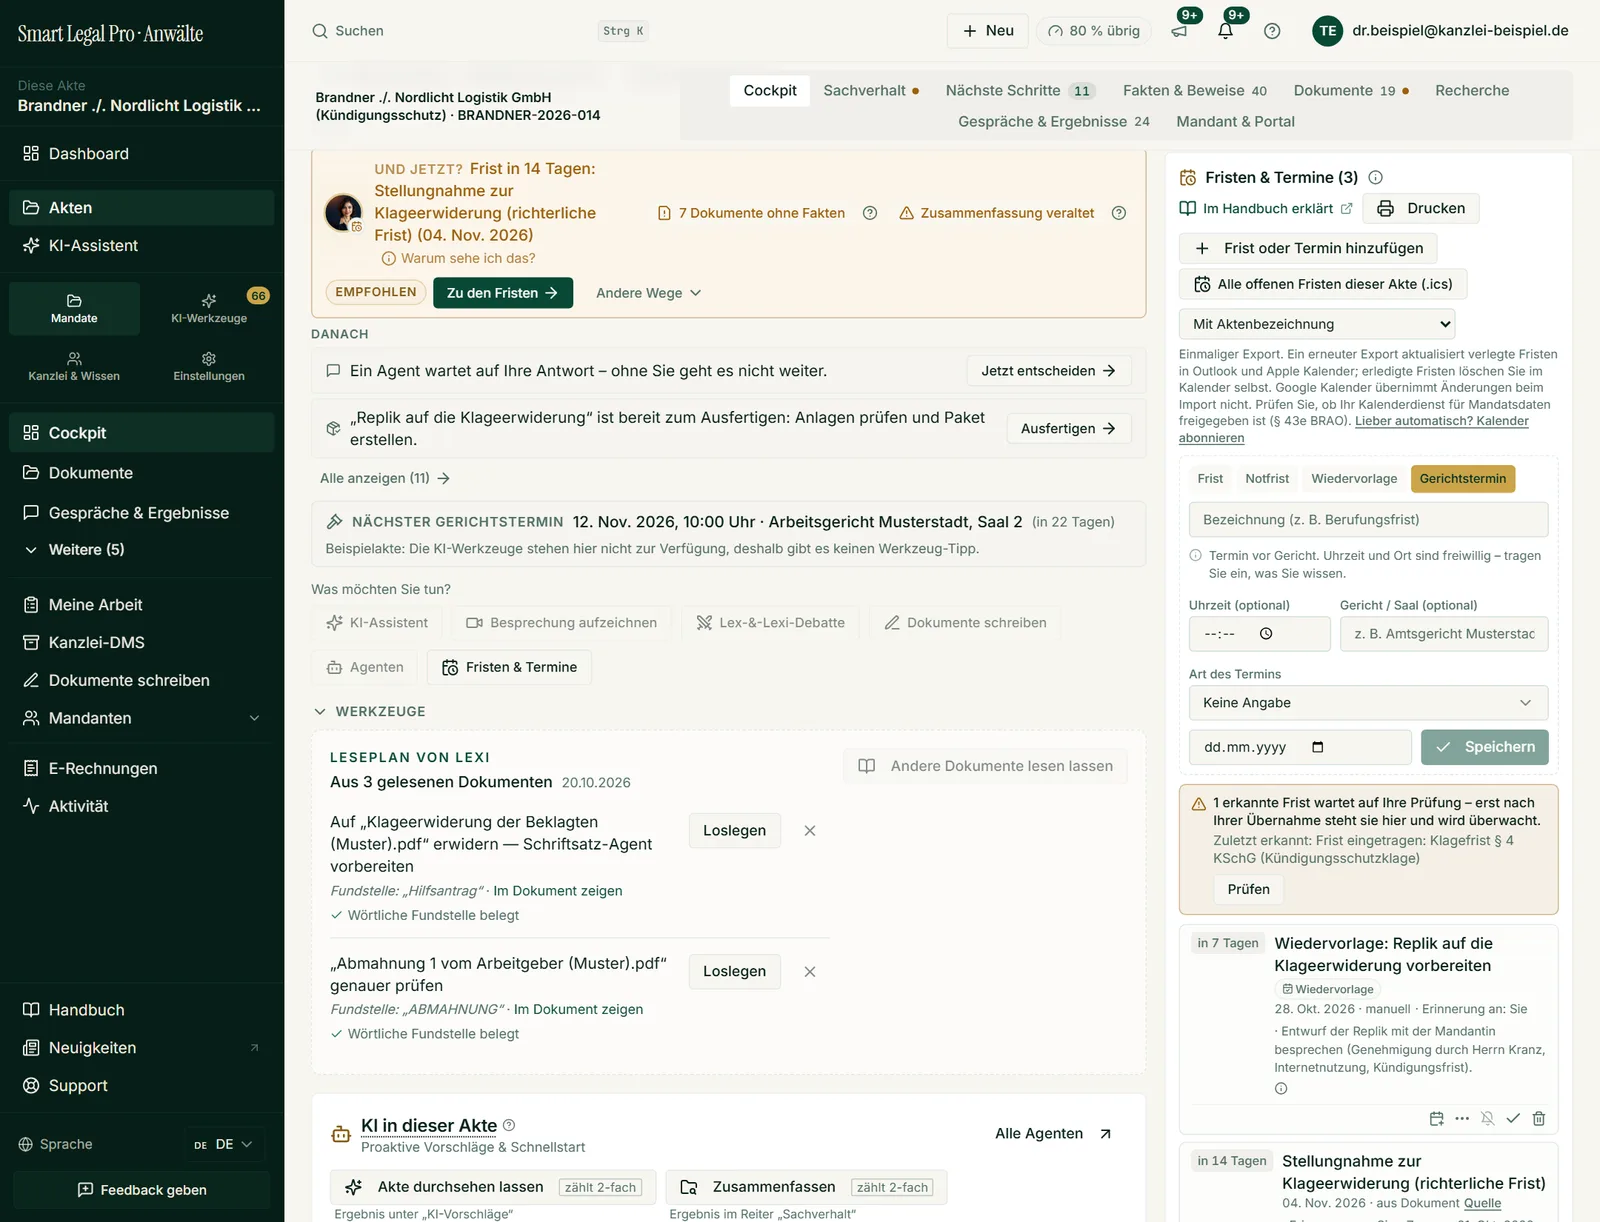The width and height of the screenshot is (1600, 1222).
Task: Click help icon next to 7 Dokumente ohne Fakten
Action: pos(870,213)
